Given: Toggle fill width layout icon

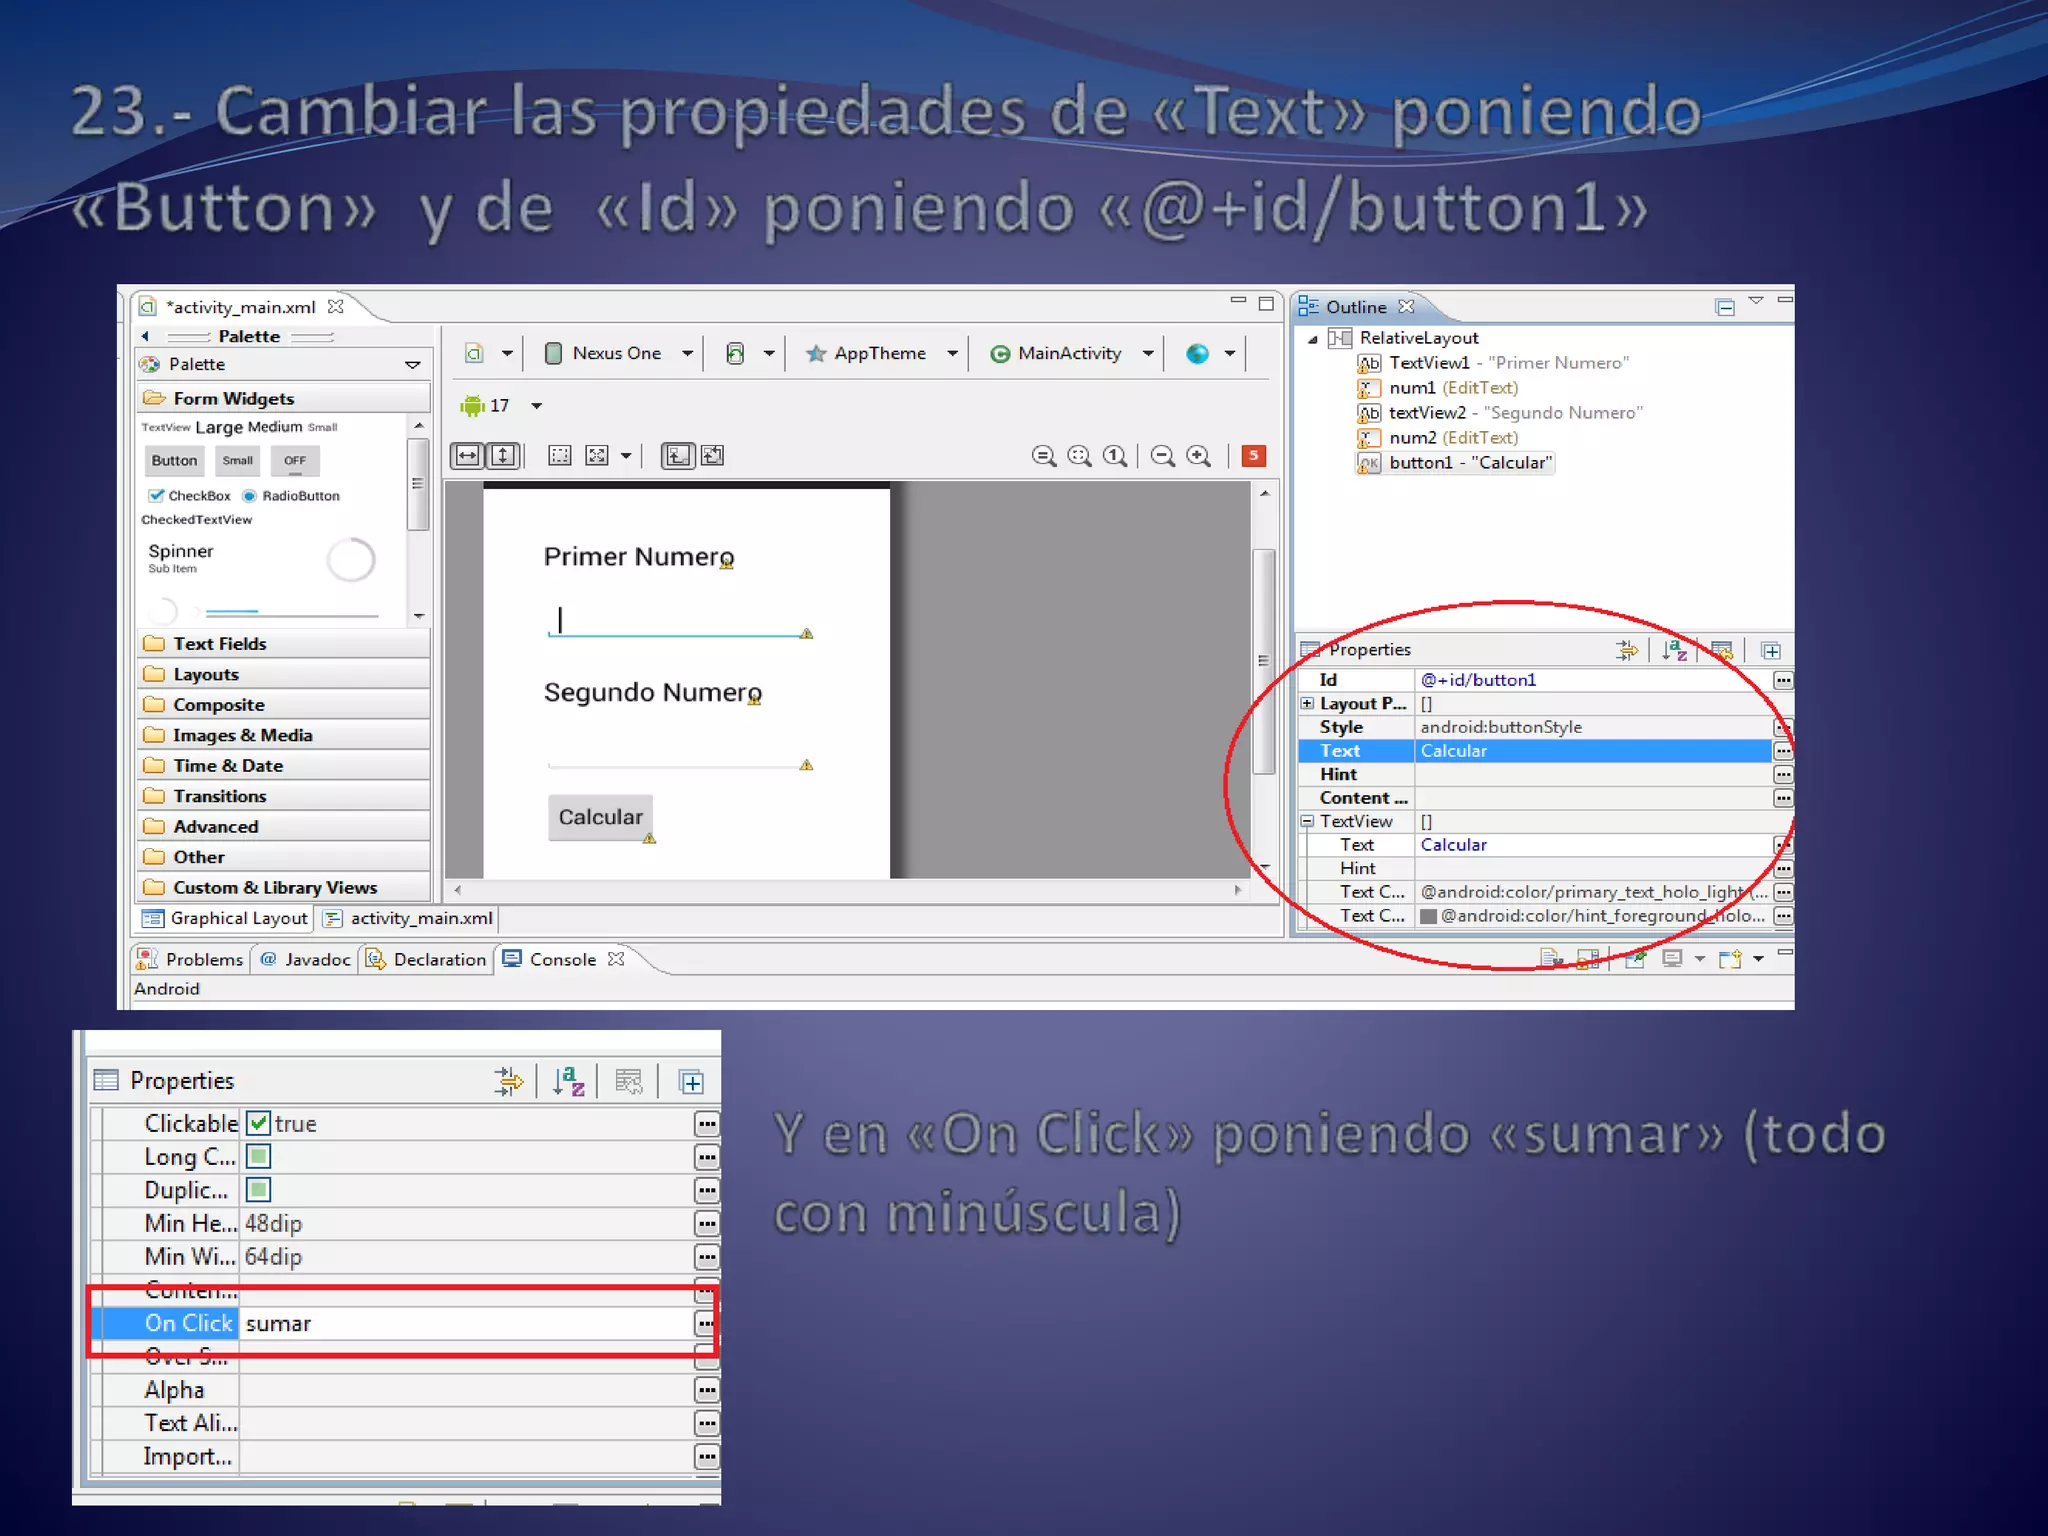Looking at the screenshot, I should coord(467,456).
